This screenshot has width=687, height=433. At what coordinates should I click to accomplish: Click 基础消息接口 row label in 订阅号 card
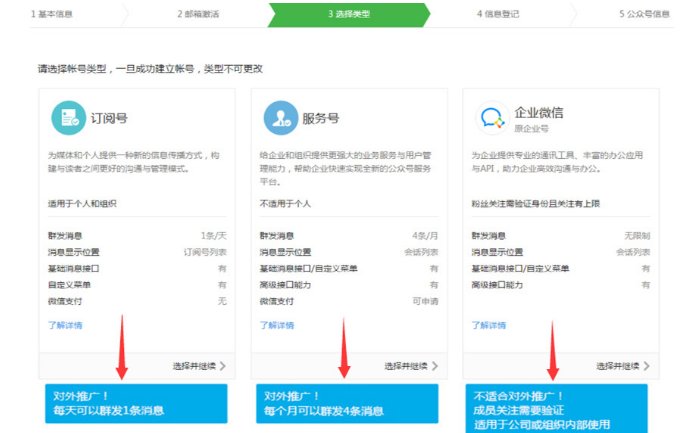click(x=74, y=268)
